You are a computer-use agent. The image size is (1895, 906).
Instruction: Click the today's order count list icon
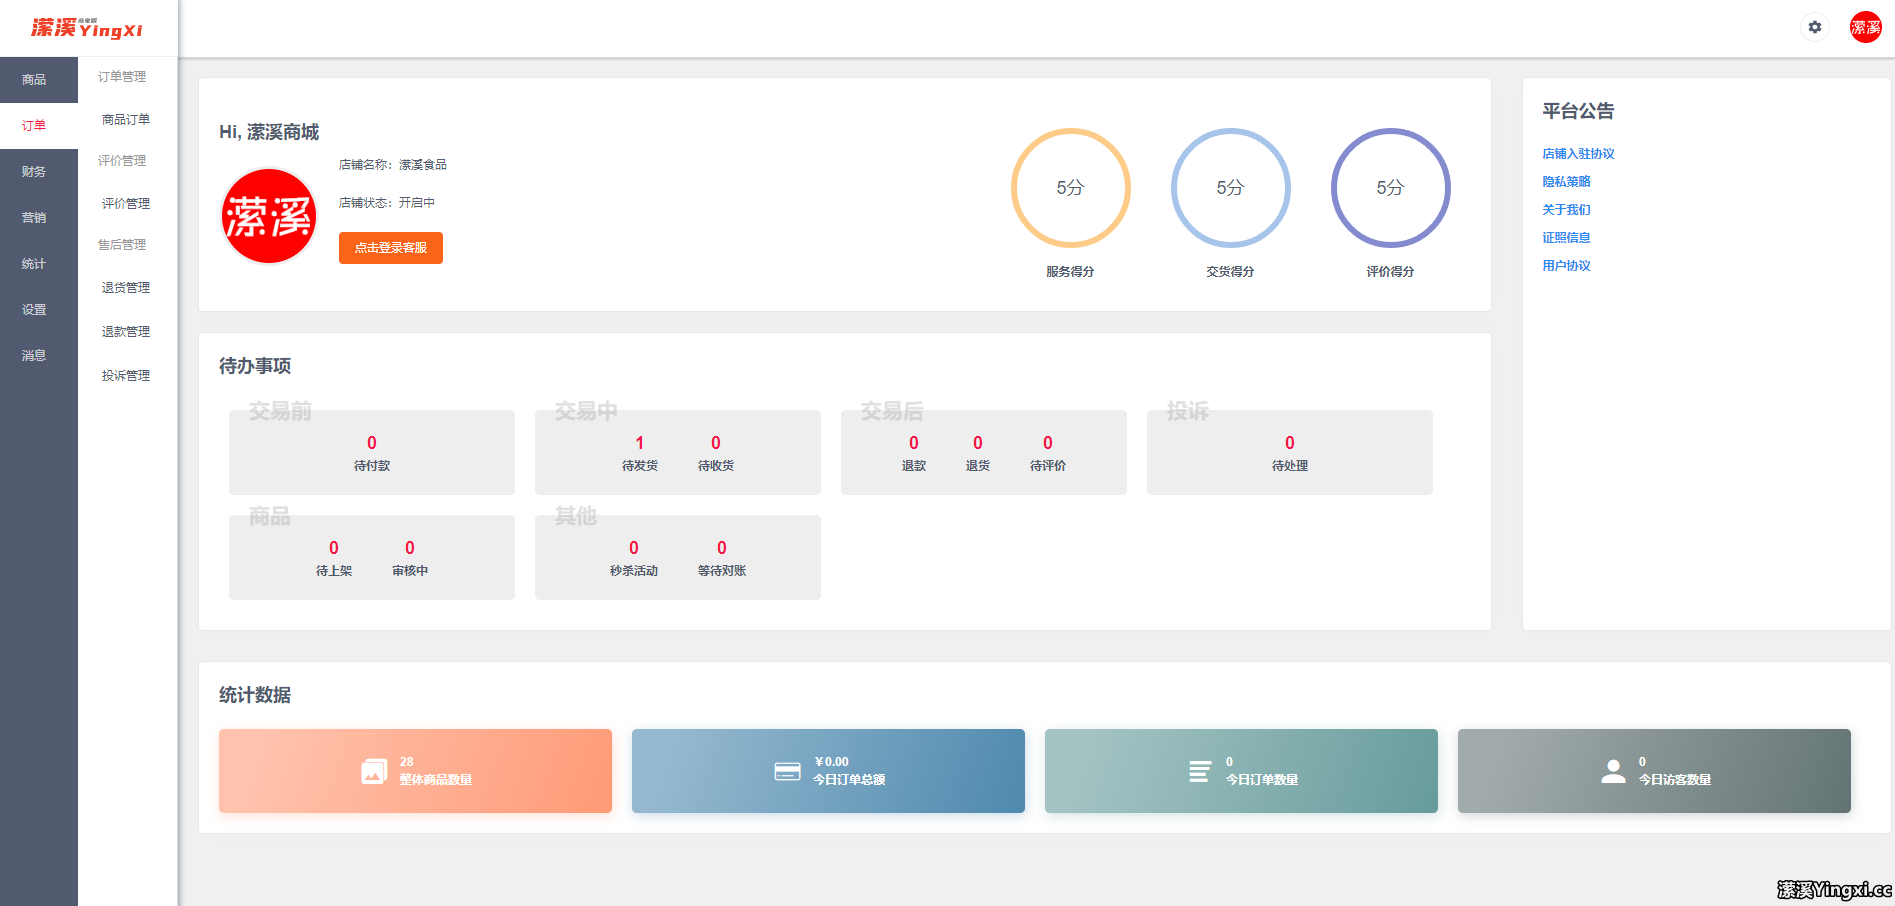[1199, 771]
